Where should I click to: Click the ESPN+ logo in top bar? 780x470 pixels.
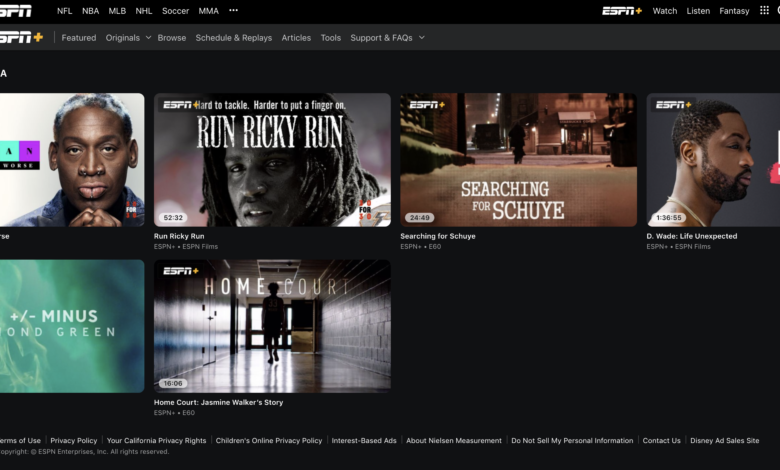(622, 11)
